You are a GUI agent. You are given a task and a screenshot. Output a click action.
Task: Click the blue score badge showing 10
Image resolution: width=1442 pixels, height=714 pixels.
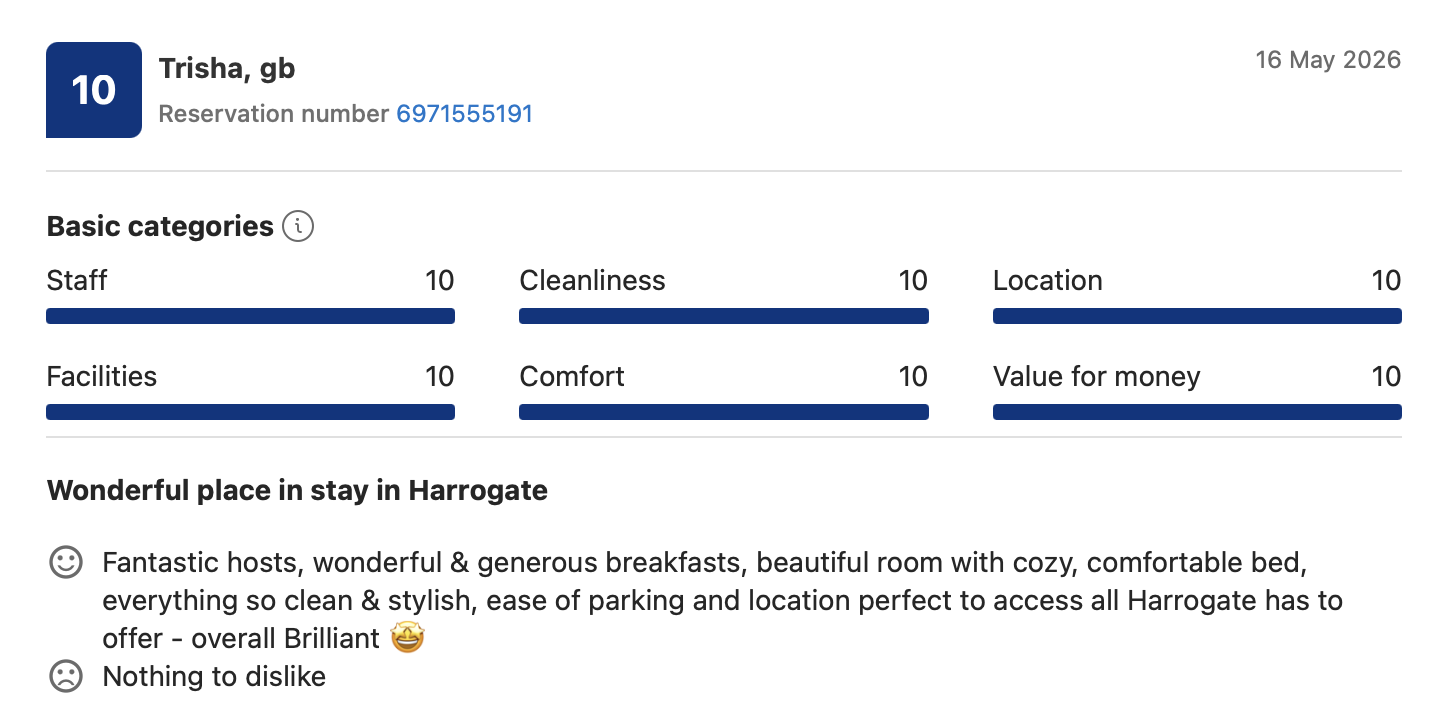[94, 90]
